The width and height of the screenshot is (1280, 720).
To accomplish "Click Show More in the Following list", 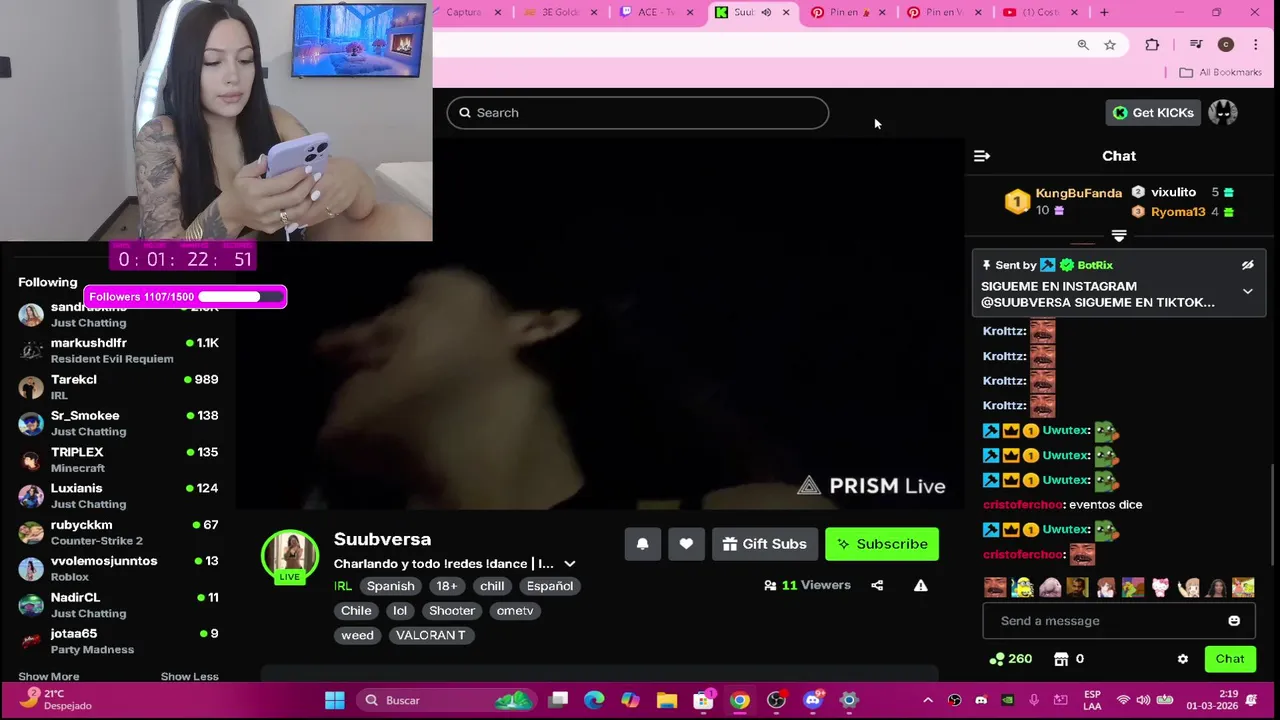I will coord(48,676).
